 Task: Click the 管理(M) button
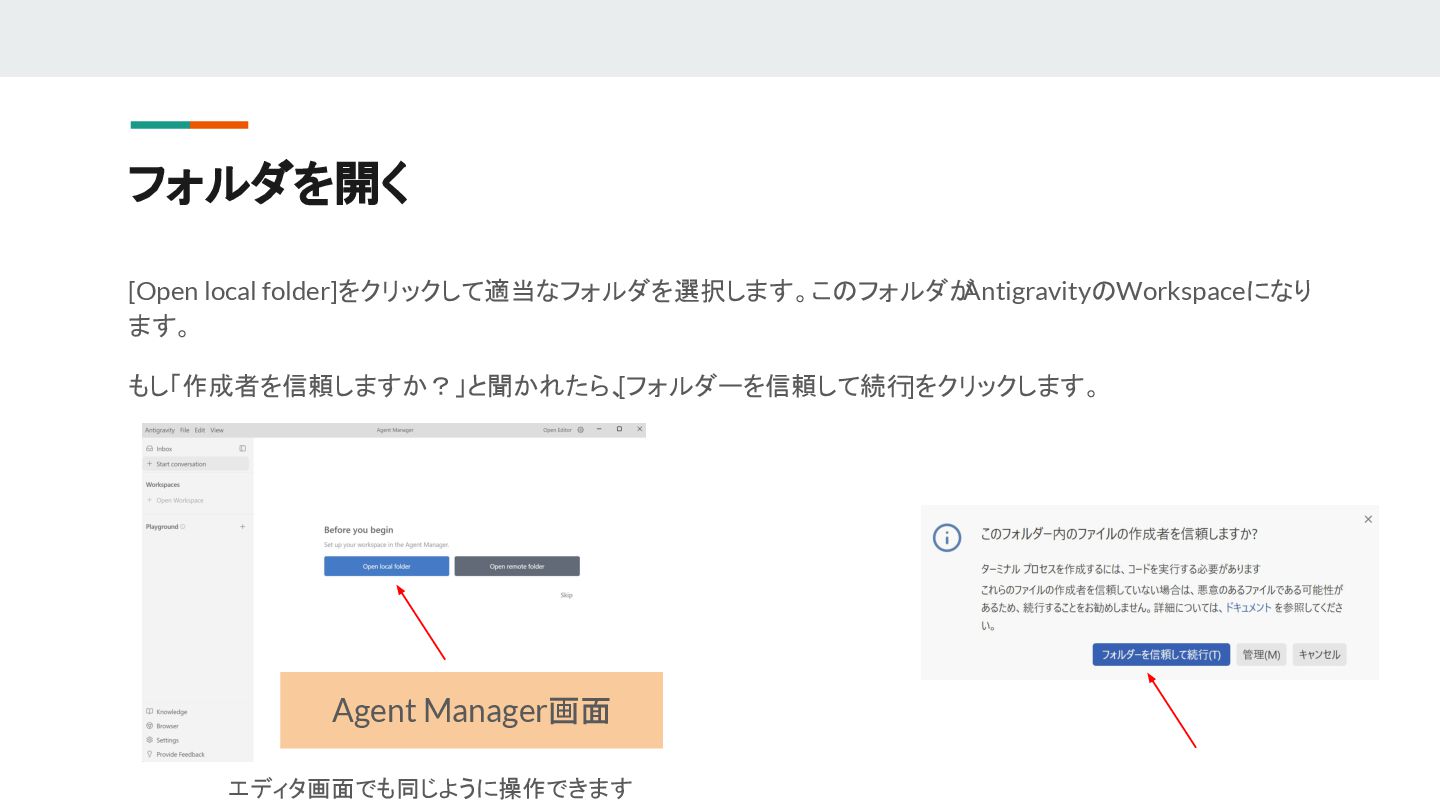pos(1261,655)
